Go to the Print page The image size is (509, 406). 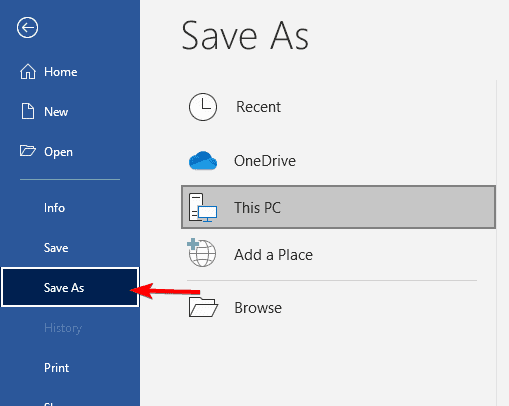(x=57, y=368)
